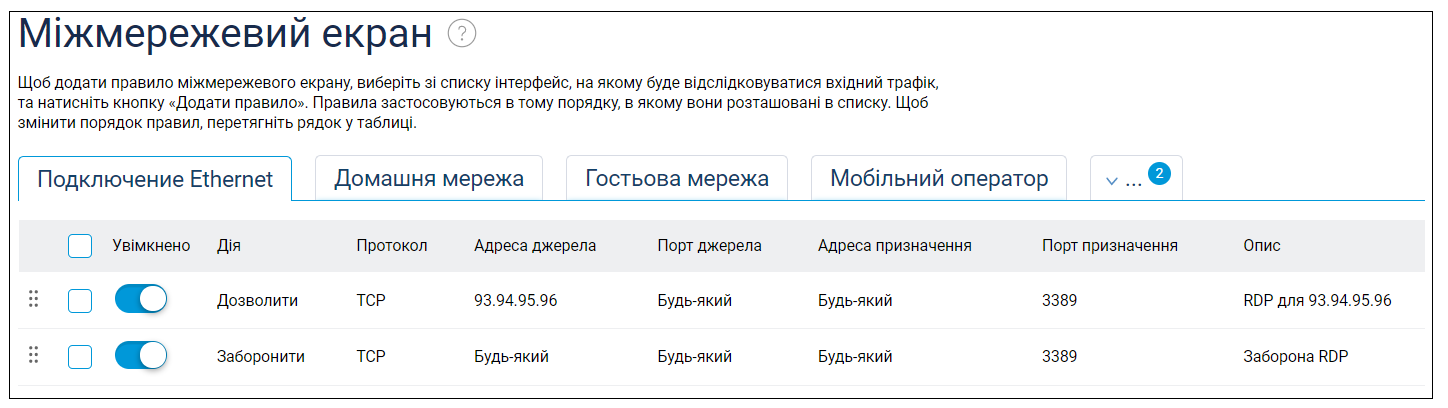Switch to the Гостьова мережа tab
1448x408 pixels.
point(677,178)
